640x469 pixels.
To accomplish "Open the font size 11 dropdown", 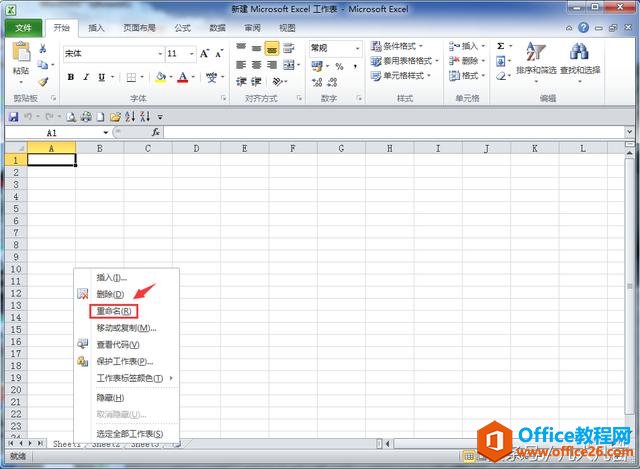I will (191, 53).
